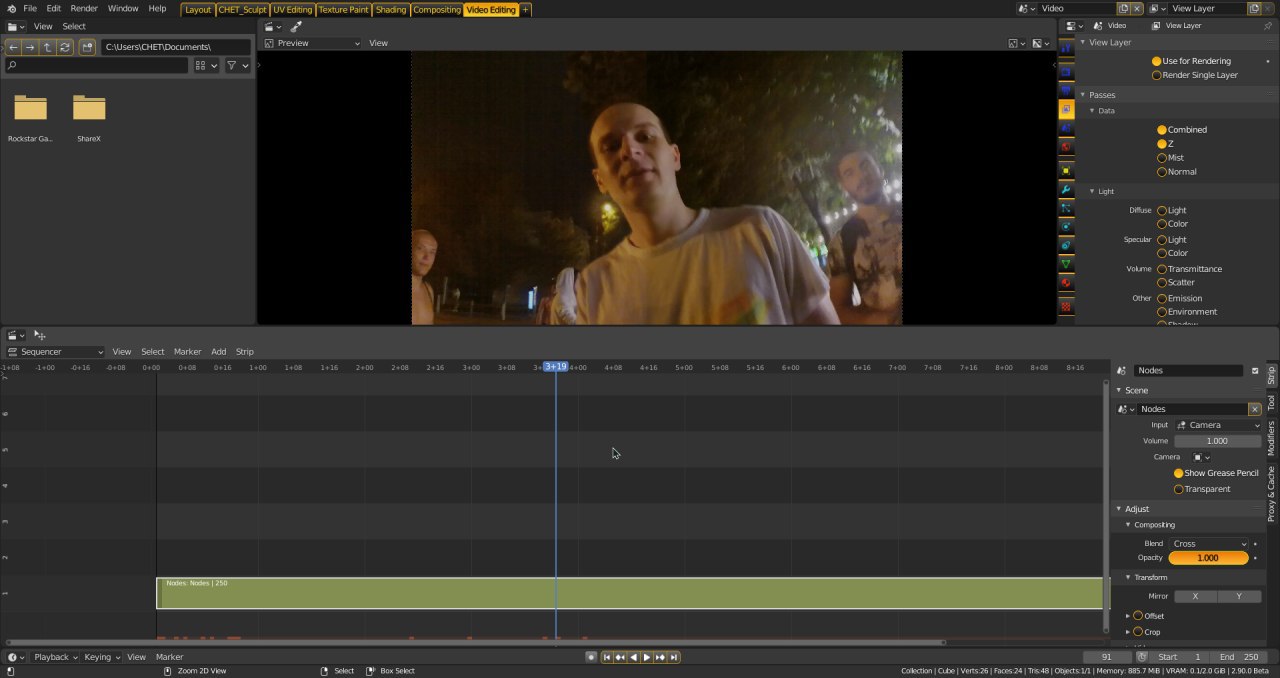Collapse the Passes panel
The image size is (1280, 678).
(x=1082, y=95)
